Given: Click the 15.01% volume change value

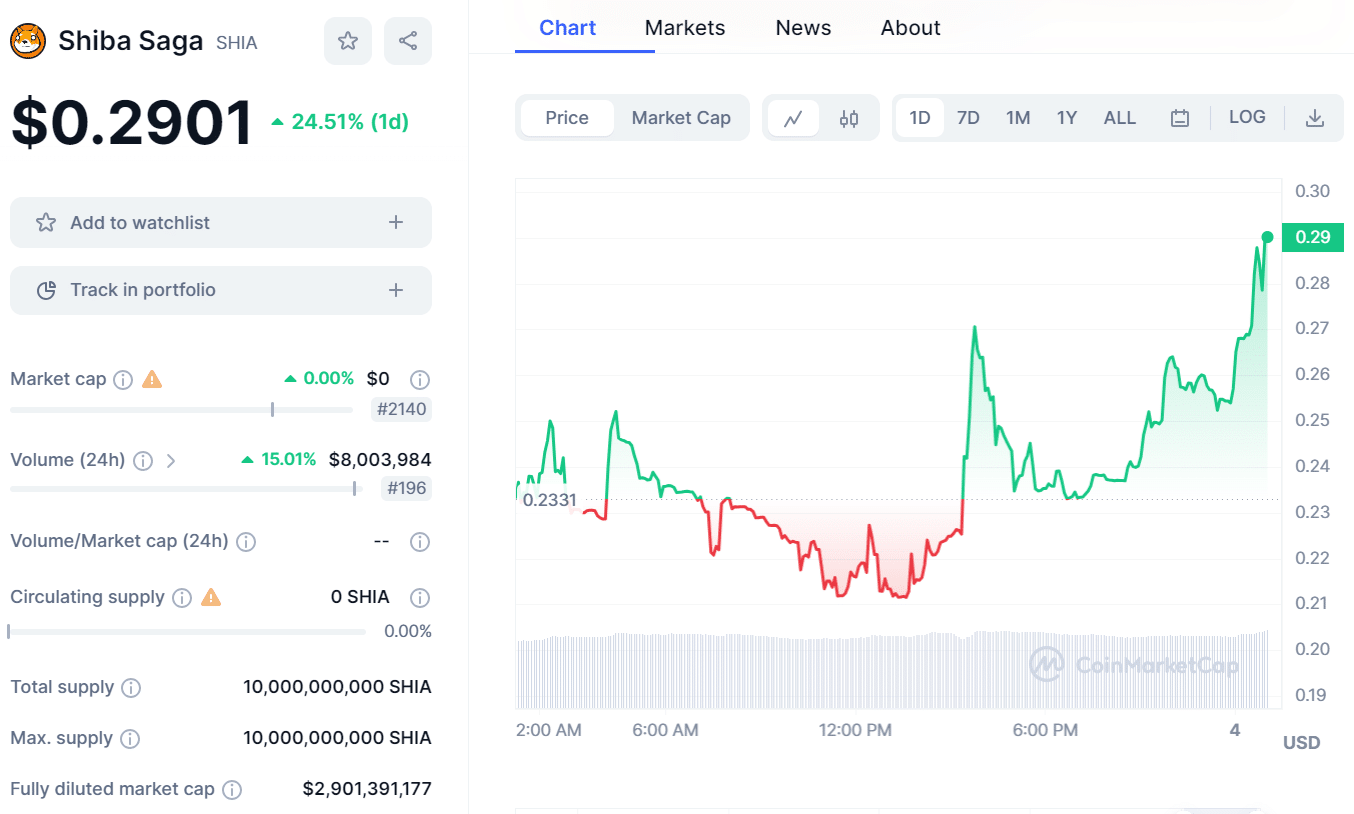Looking at the screenshot, I should 279,460.
